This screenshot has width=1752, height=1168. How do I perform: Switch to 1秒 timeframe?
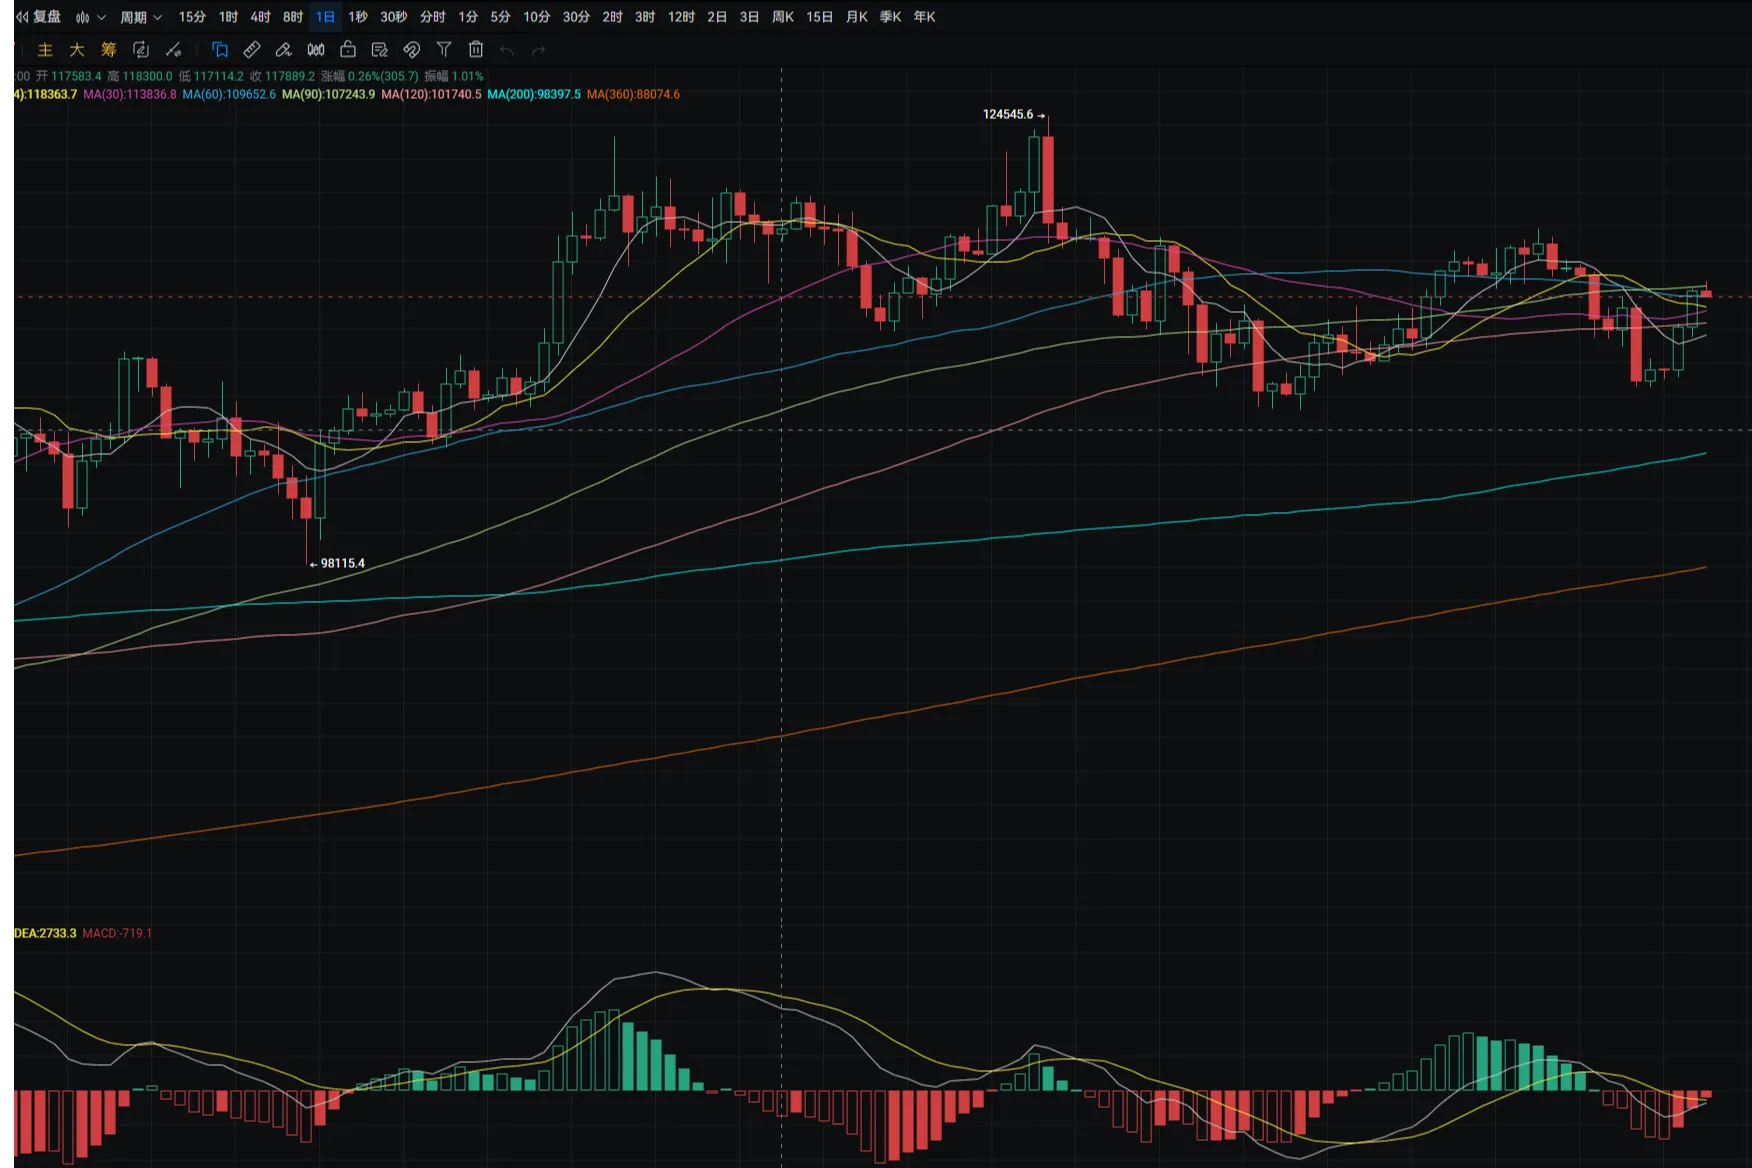point(357,17)
